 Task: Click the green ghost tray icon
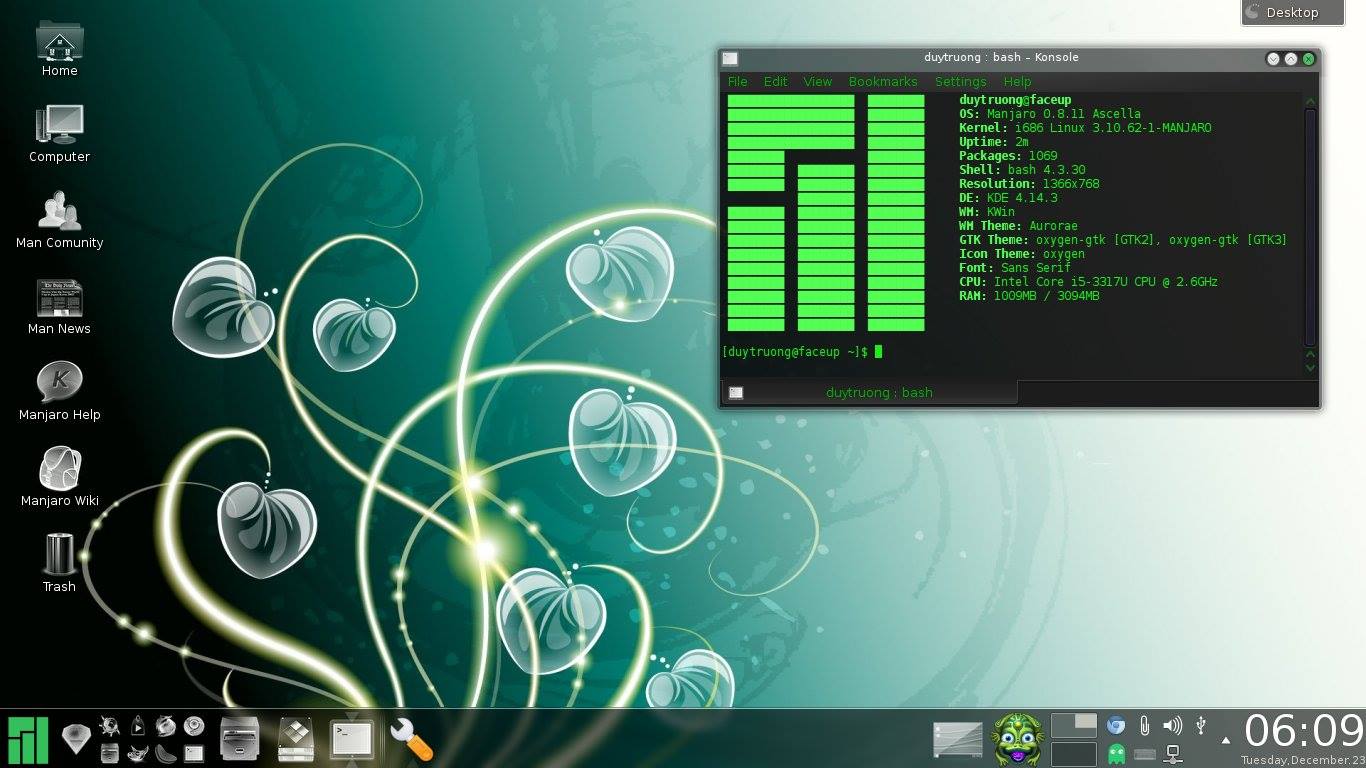pyautogui.click(x=1117, y=753)
